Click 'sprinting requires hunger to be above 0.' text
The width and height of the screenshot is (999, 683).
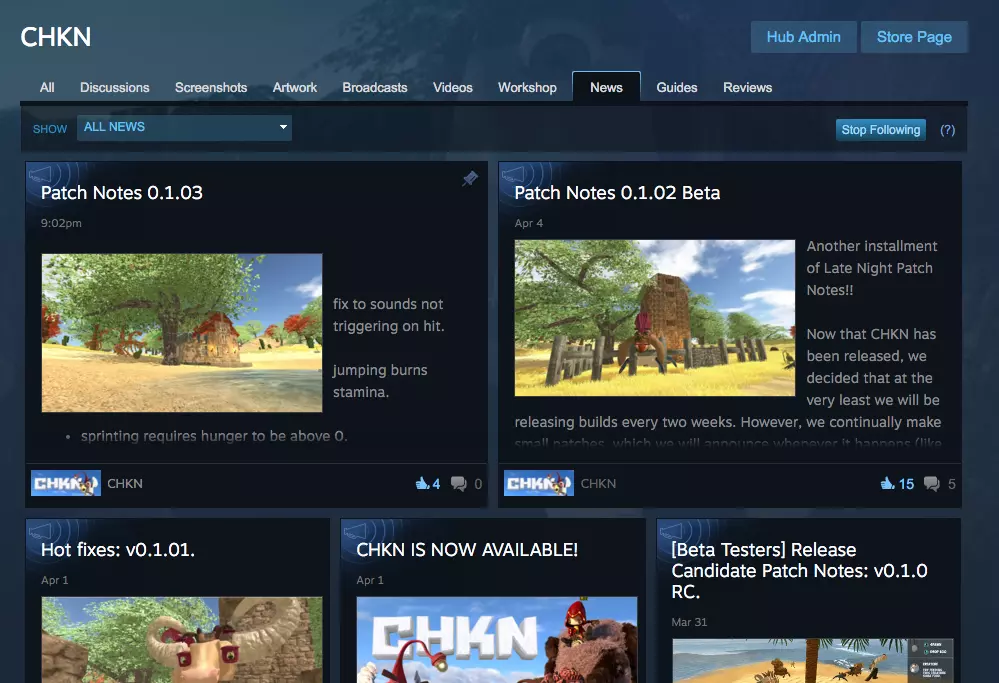coord(214,436)
